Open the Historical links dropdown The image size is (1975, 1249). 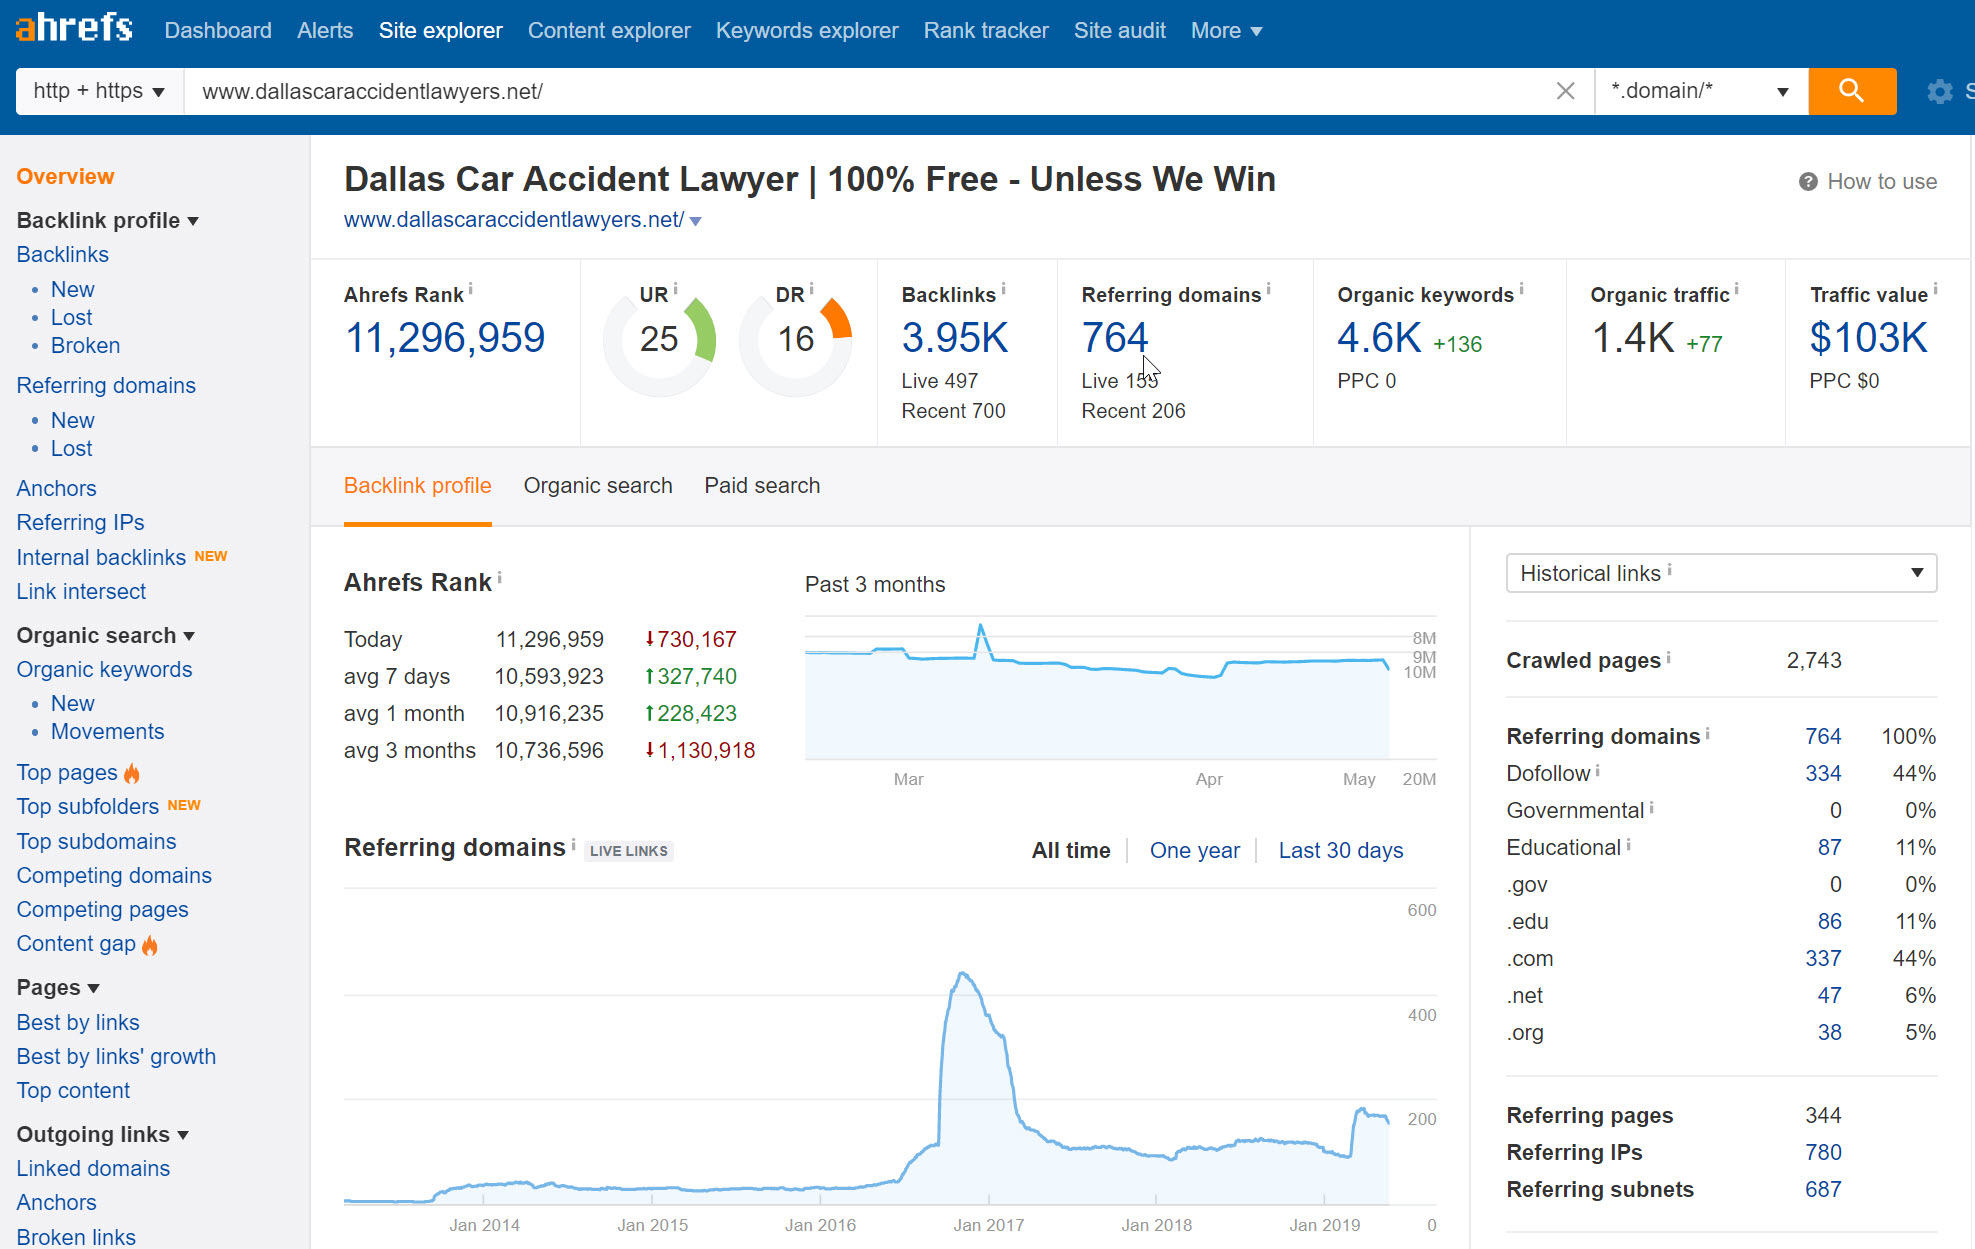click(x=1721, y=573)
